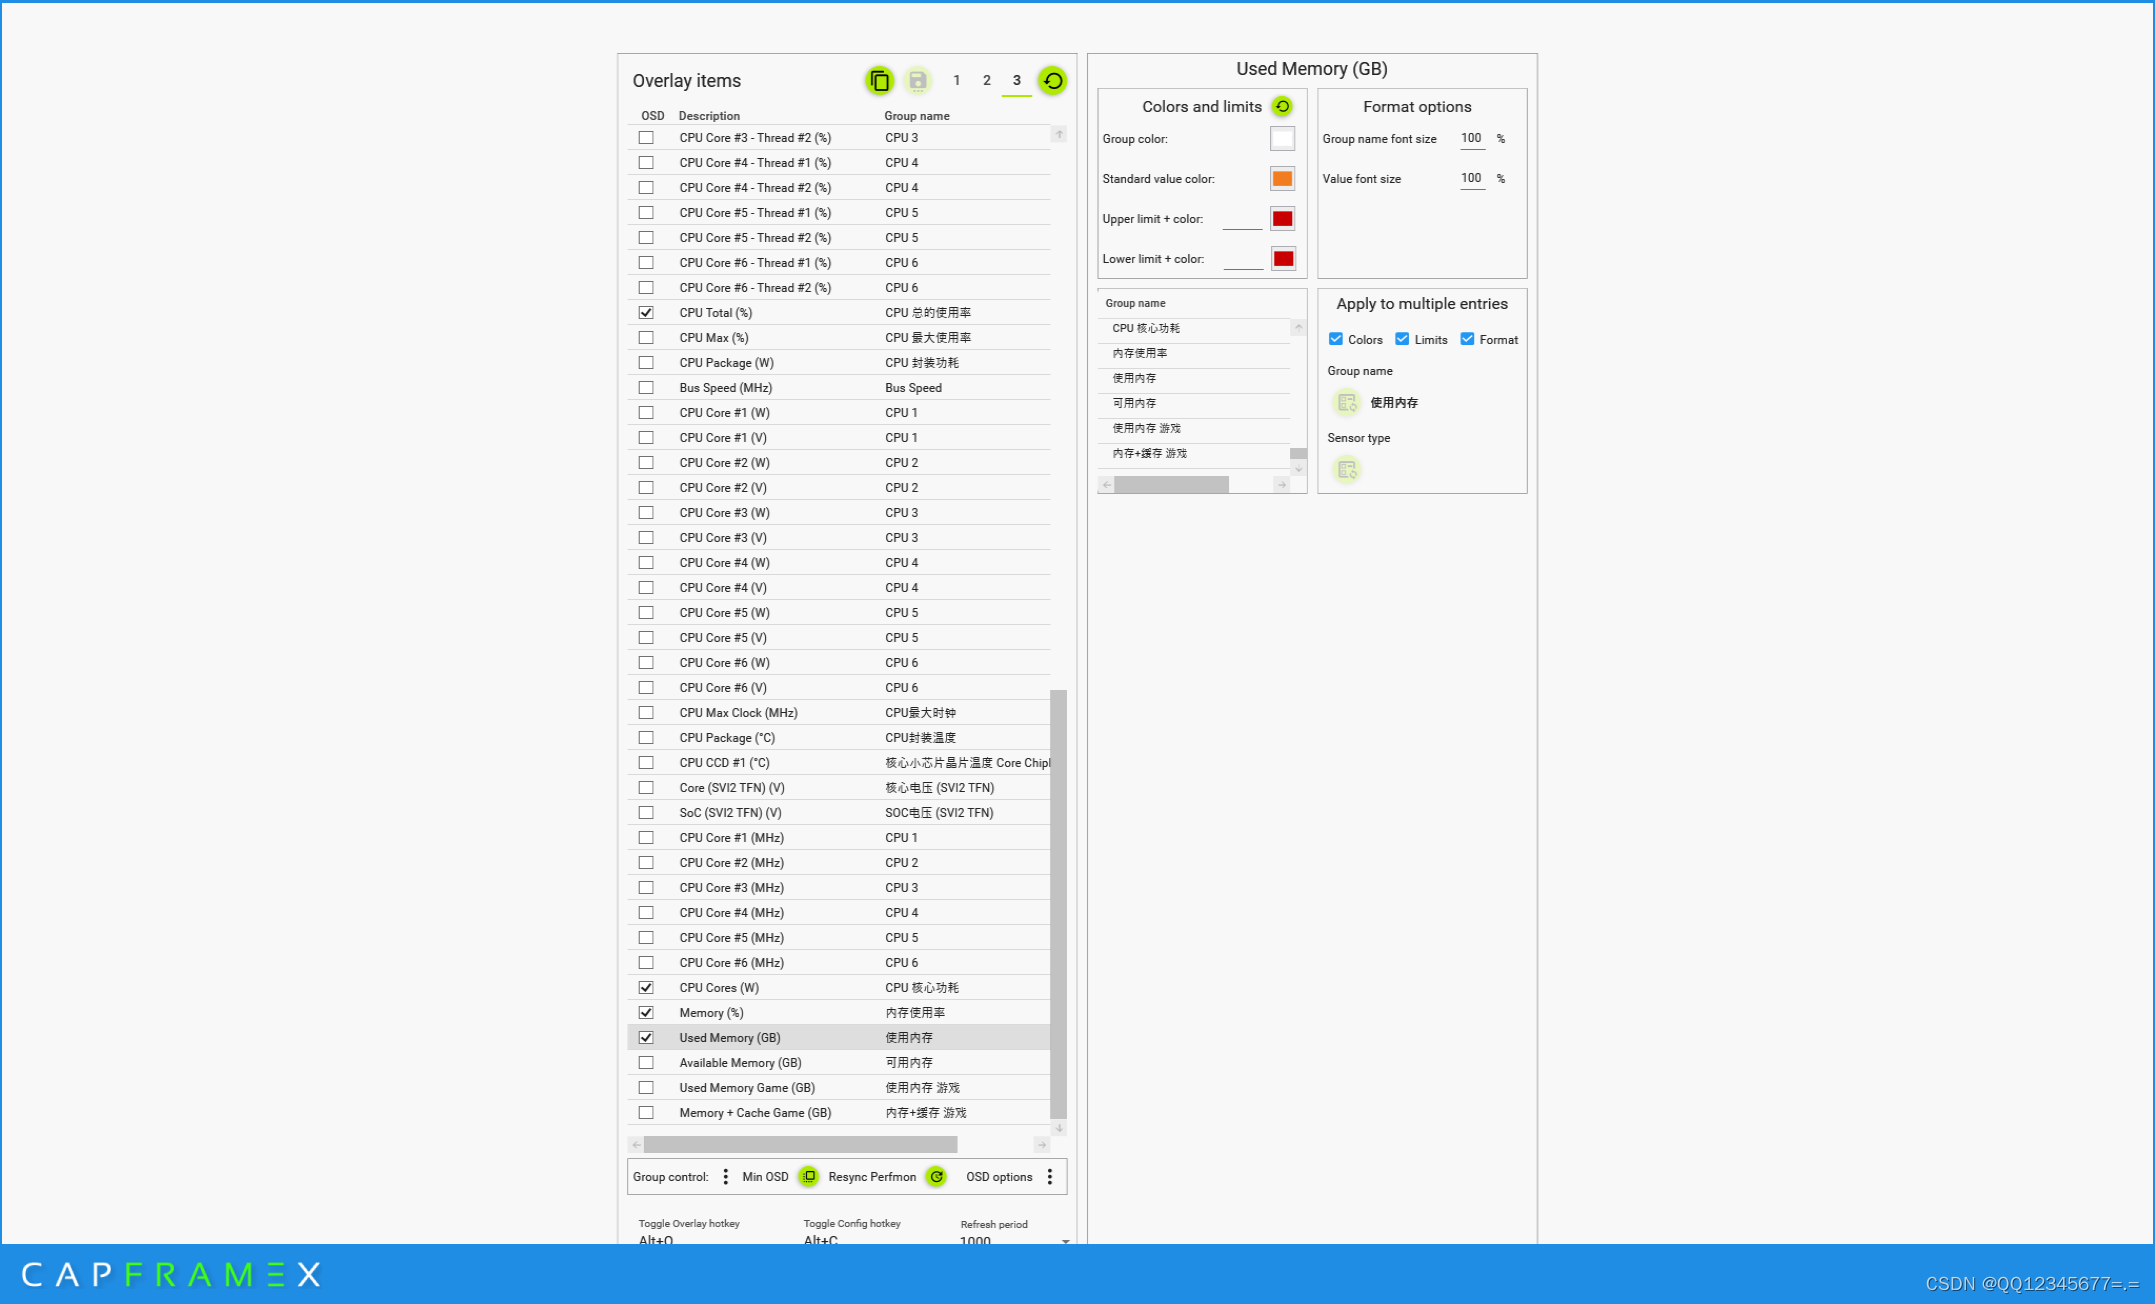The image size is (2155, 1304).
Task: Click the Group name apply icon
Action: (x=1346, y=402)
